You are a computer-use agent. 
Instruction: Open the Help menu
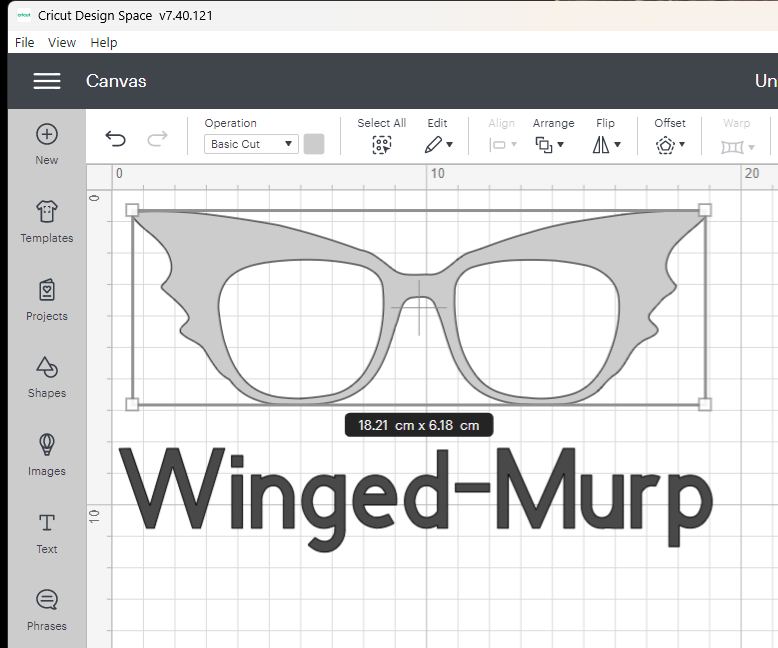tap(104, 42)
